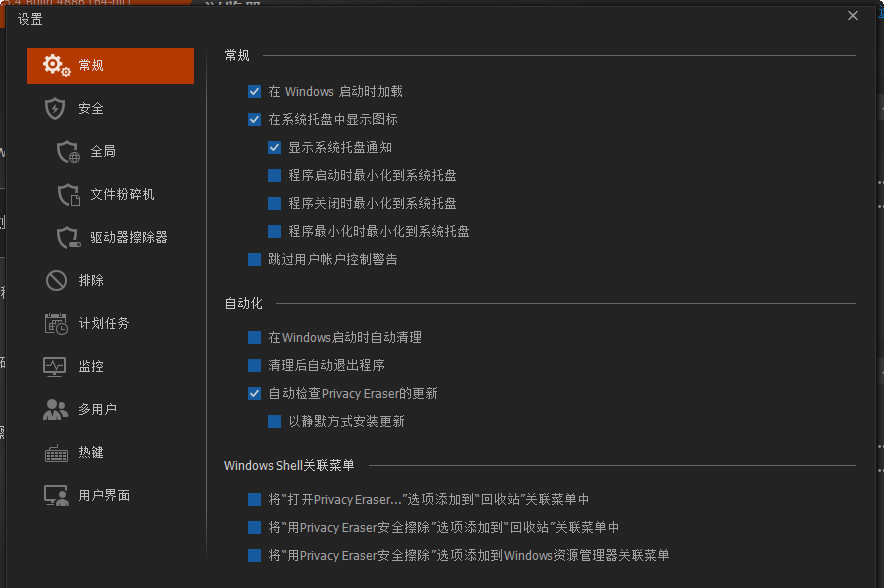Uncheck 自动检查Privacy Eraser的更新
The width and height of the screenshot is (884, 588).
pos(254,393)
